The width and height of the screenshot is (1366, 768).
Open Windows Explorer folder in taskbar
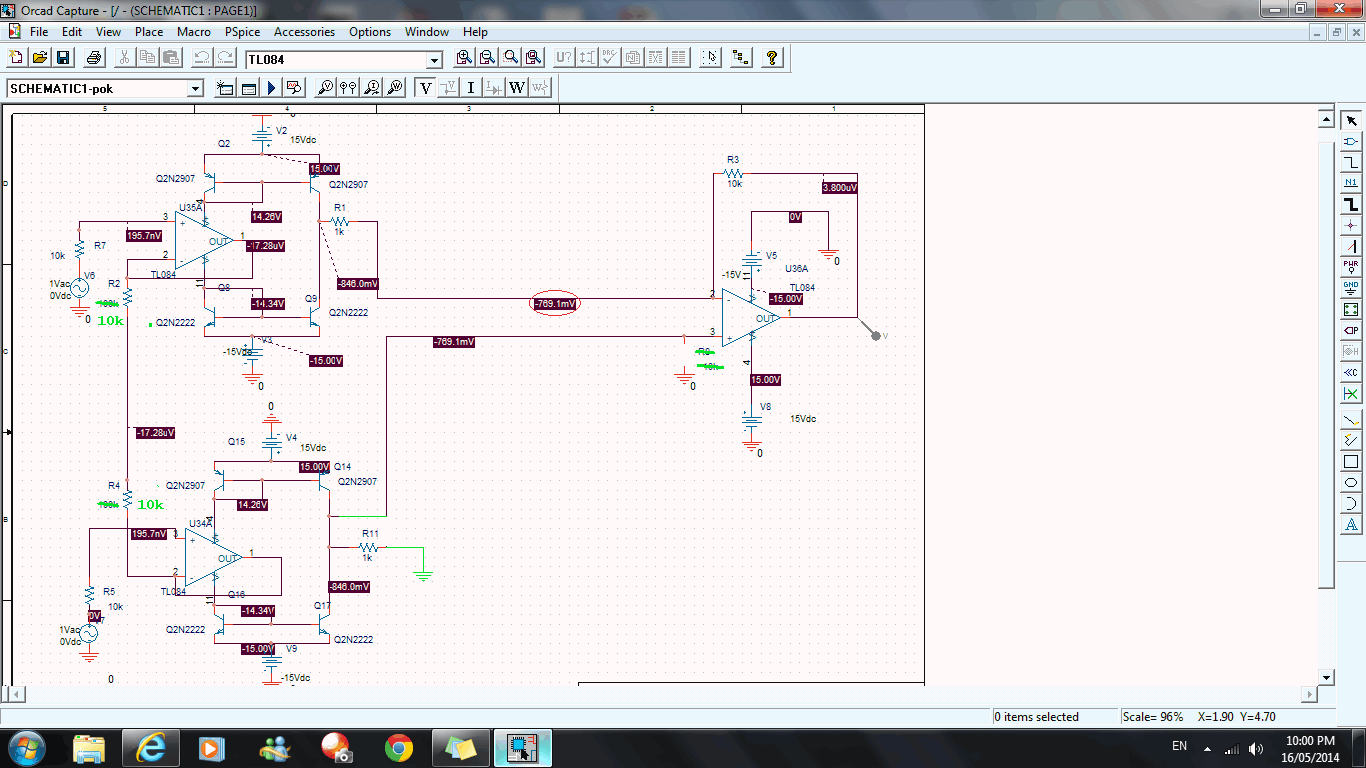click(x=88, y=747)
